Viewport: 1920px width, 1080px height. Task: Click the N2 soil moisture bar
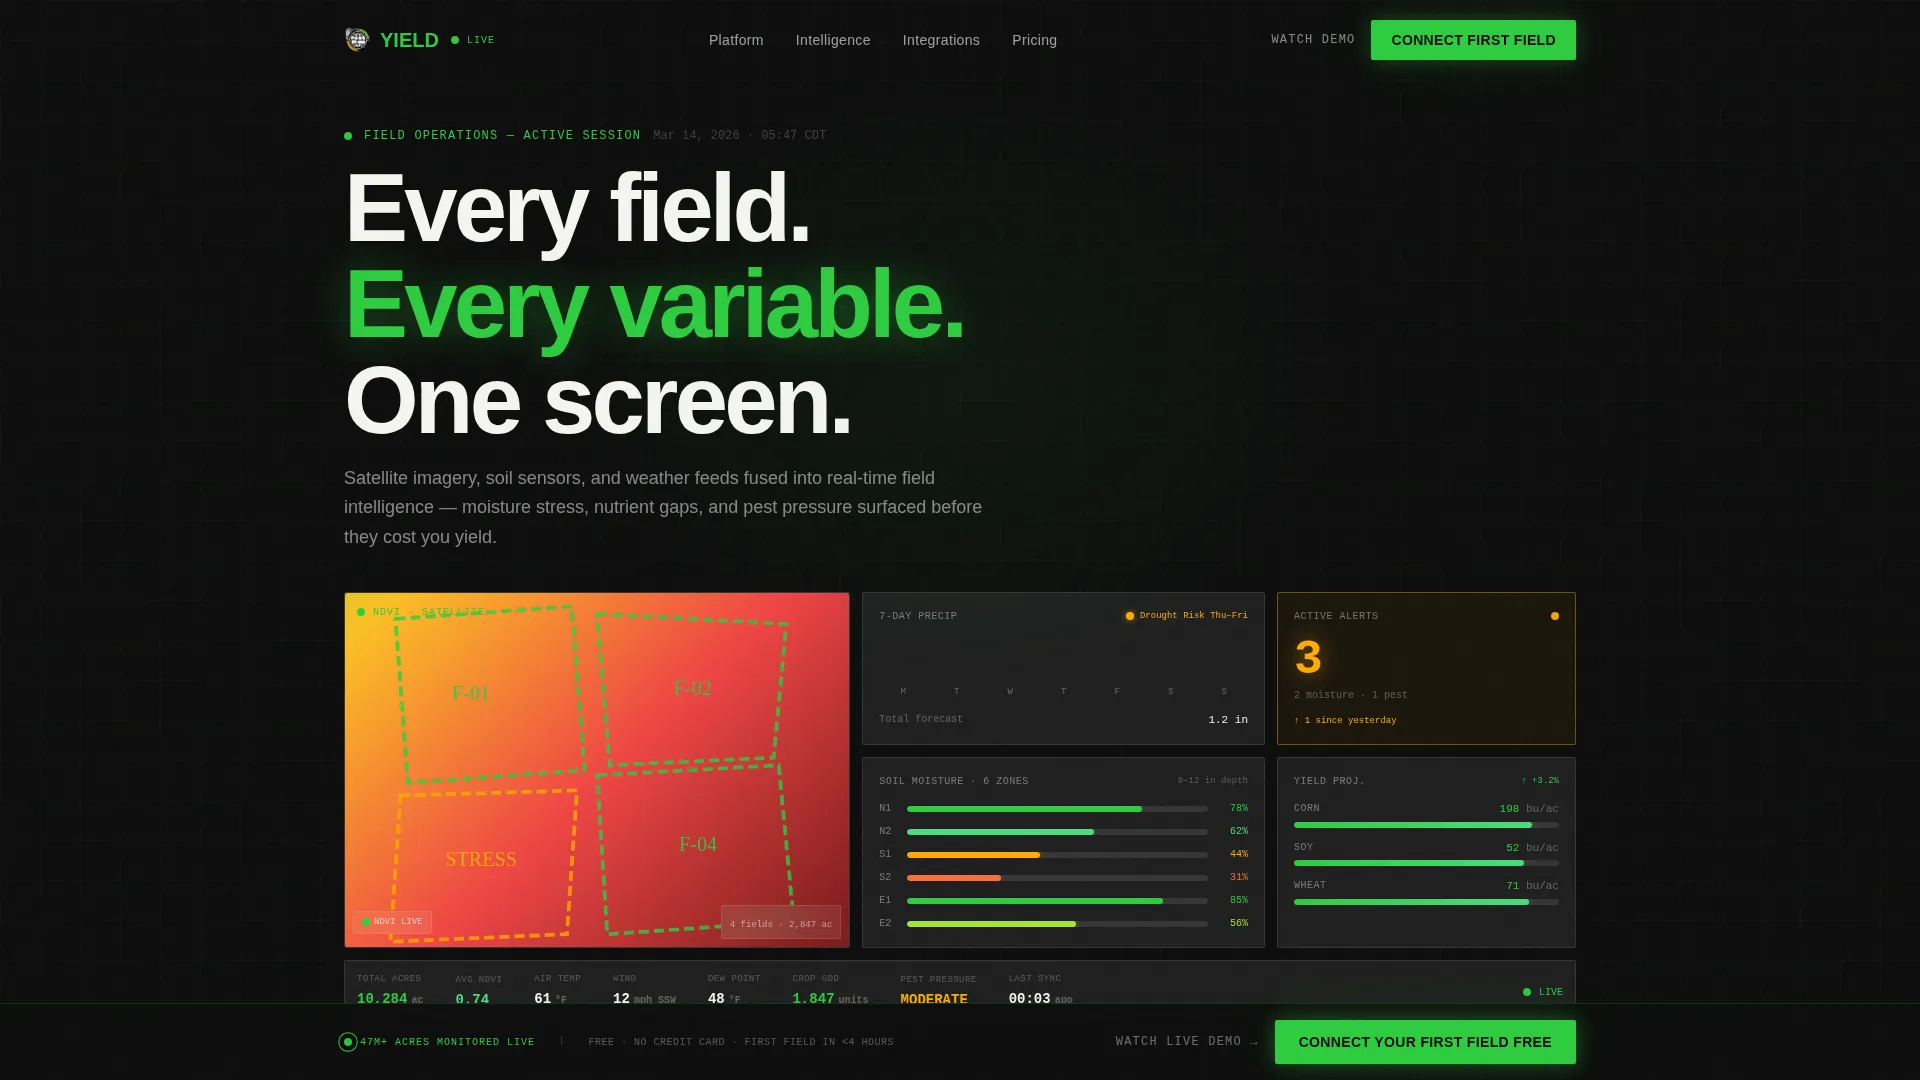[x=1057, y=832]
